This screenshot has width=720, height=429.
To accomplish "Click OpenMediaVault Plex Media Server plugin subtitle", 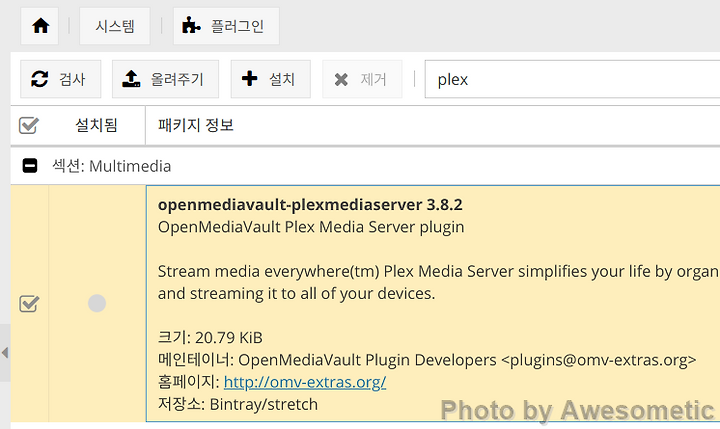I will point(311,227).
